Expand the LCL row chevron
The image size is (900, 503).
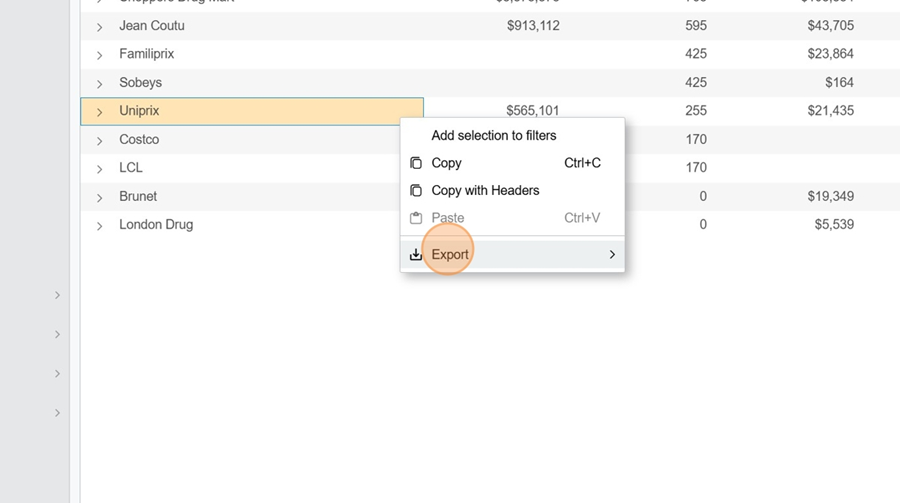click(99, 169)
